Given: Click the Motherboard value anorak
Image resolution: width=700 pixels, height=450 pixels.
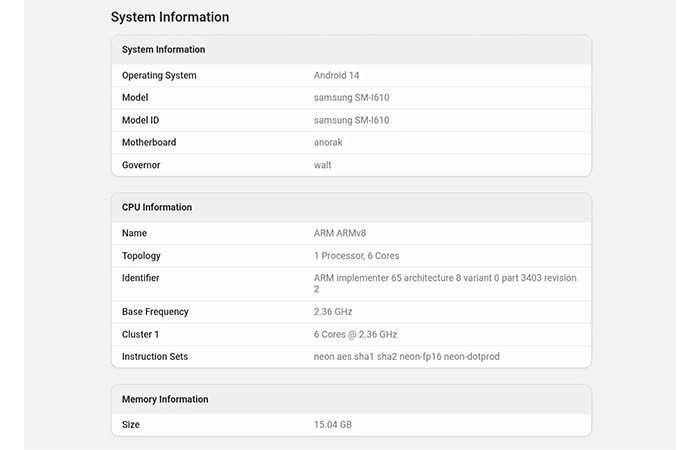Looking at the screenshot, I should pos(328,142).
